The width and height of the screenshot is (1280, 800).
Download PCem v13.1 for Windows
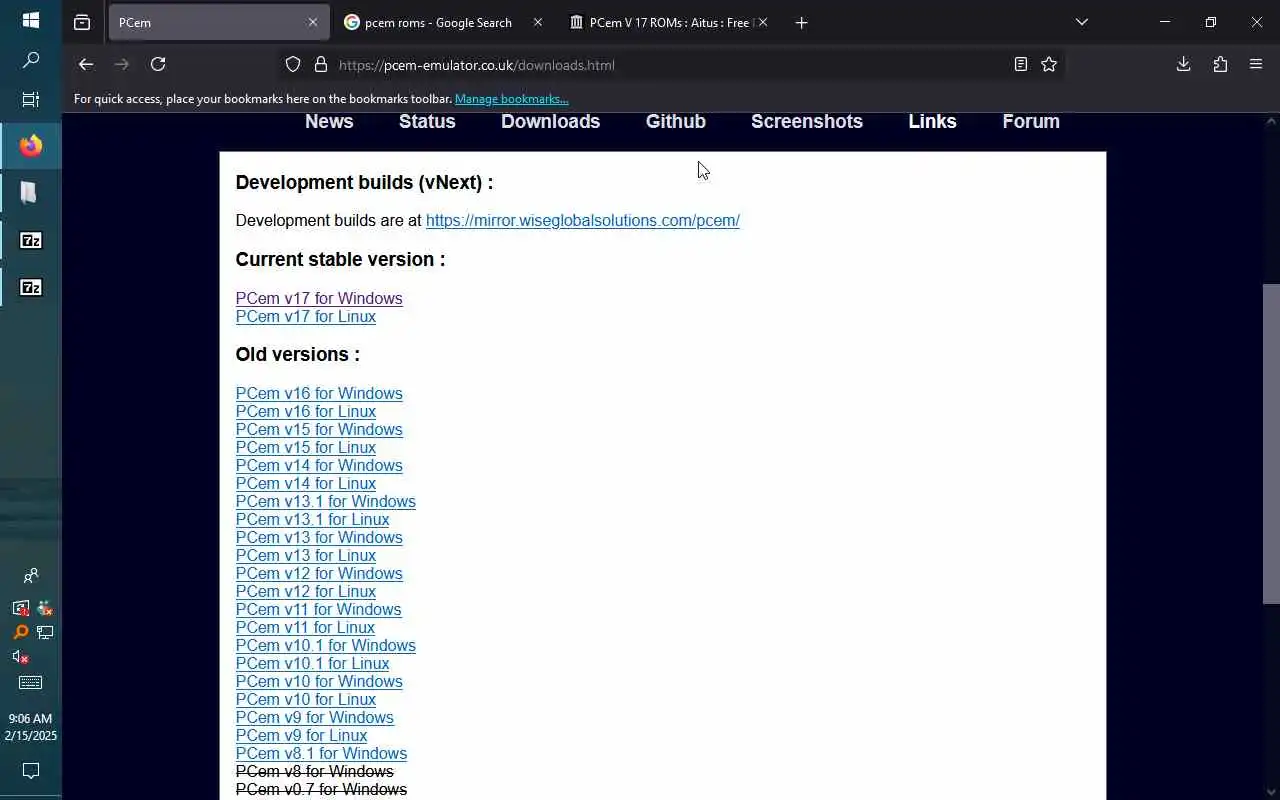coord(326,501)
